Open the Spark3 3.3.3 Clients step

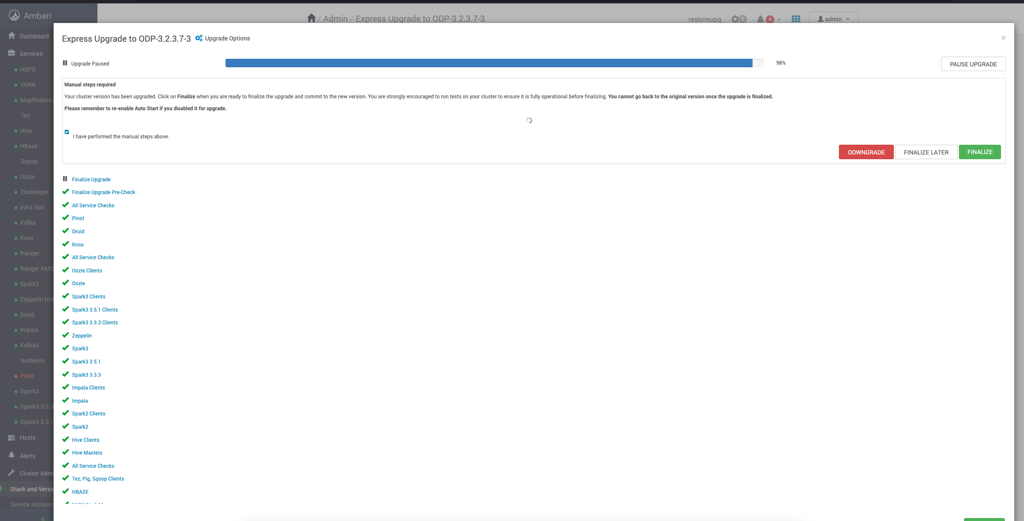tap(95, 323)
